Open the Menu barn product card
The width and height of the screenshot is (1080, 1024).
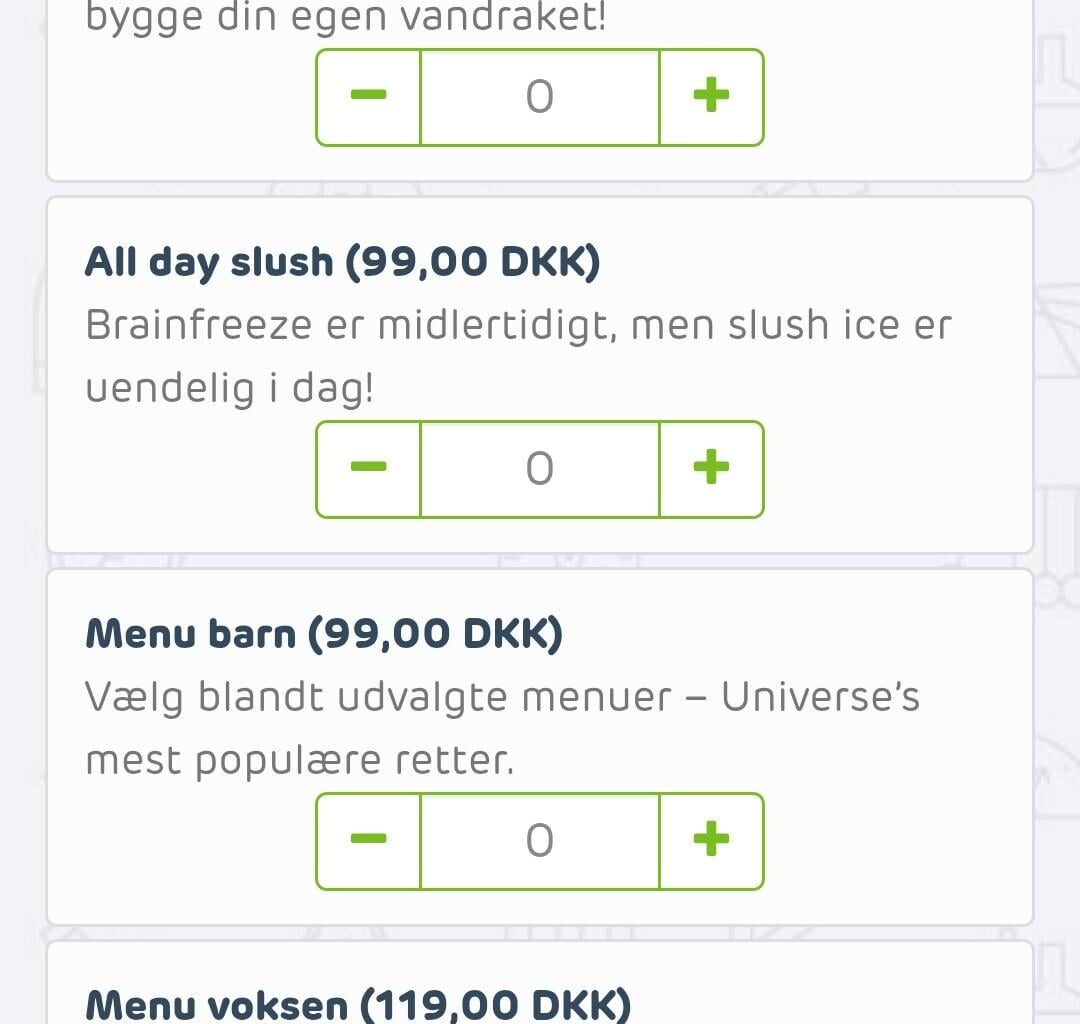click(540, 745)
